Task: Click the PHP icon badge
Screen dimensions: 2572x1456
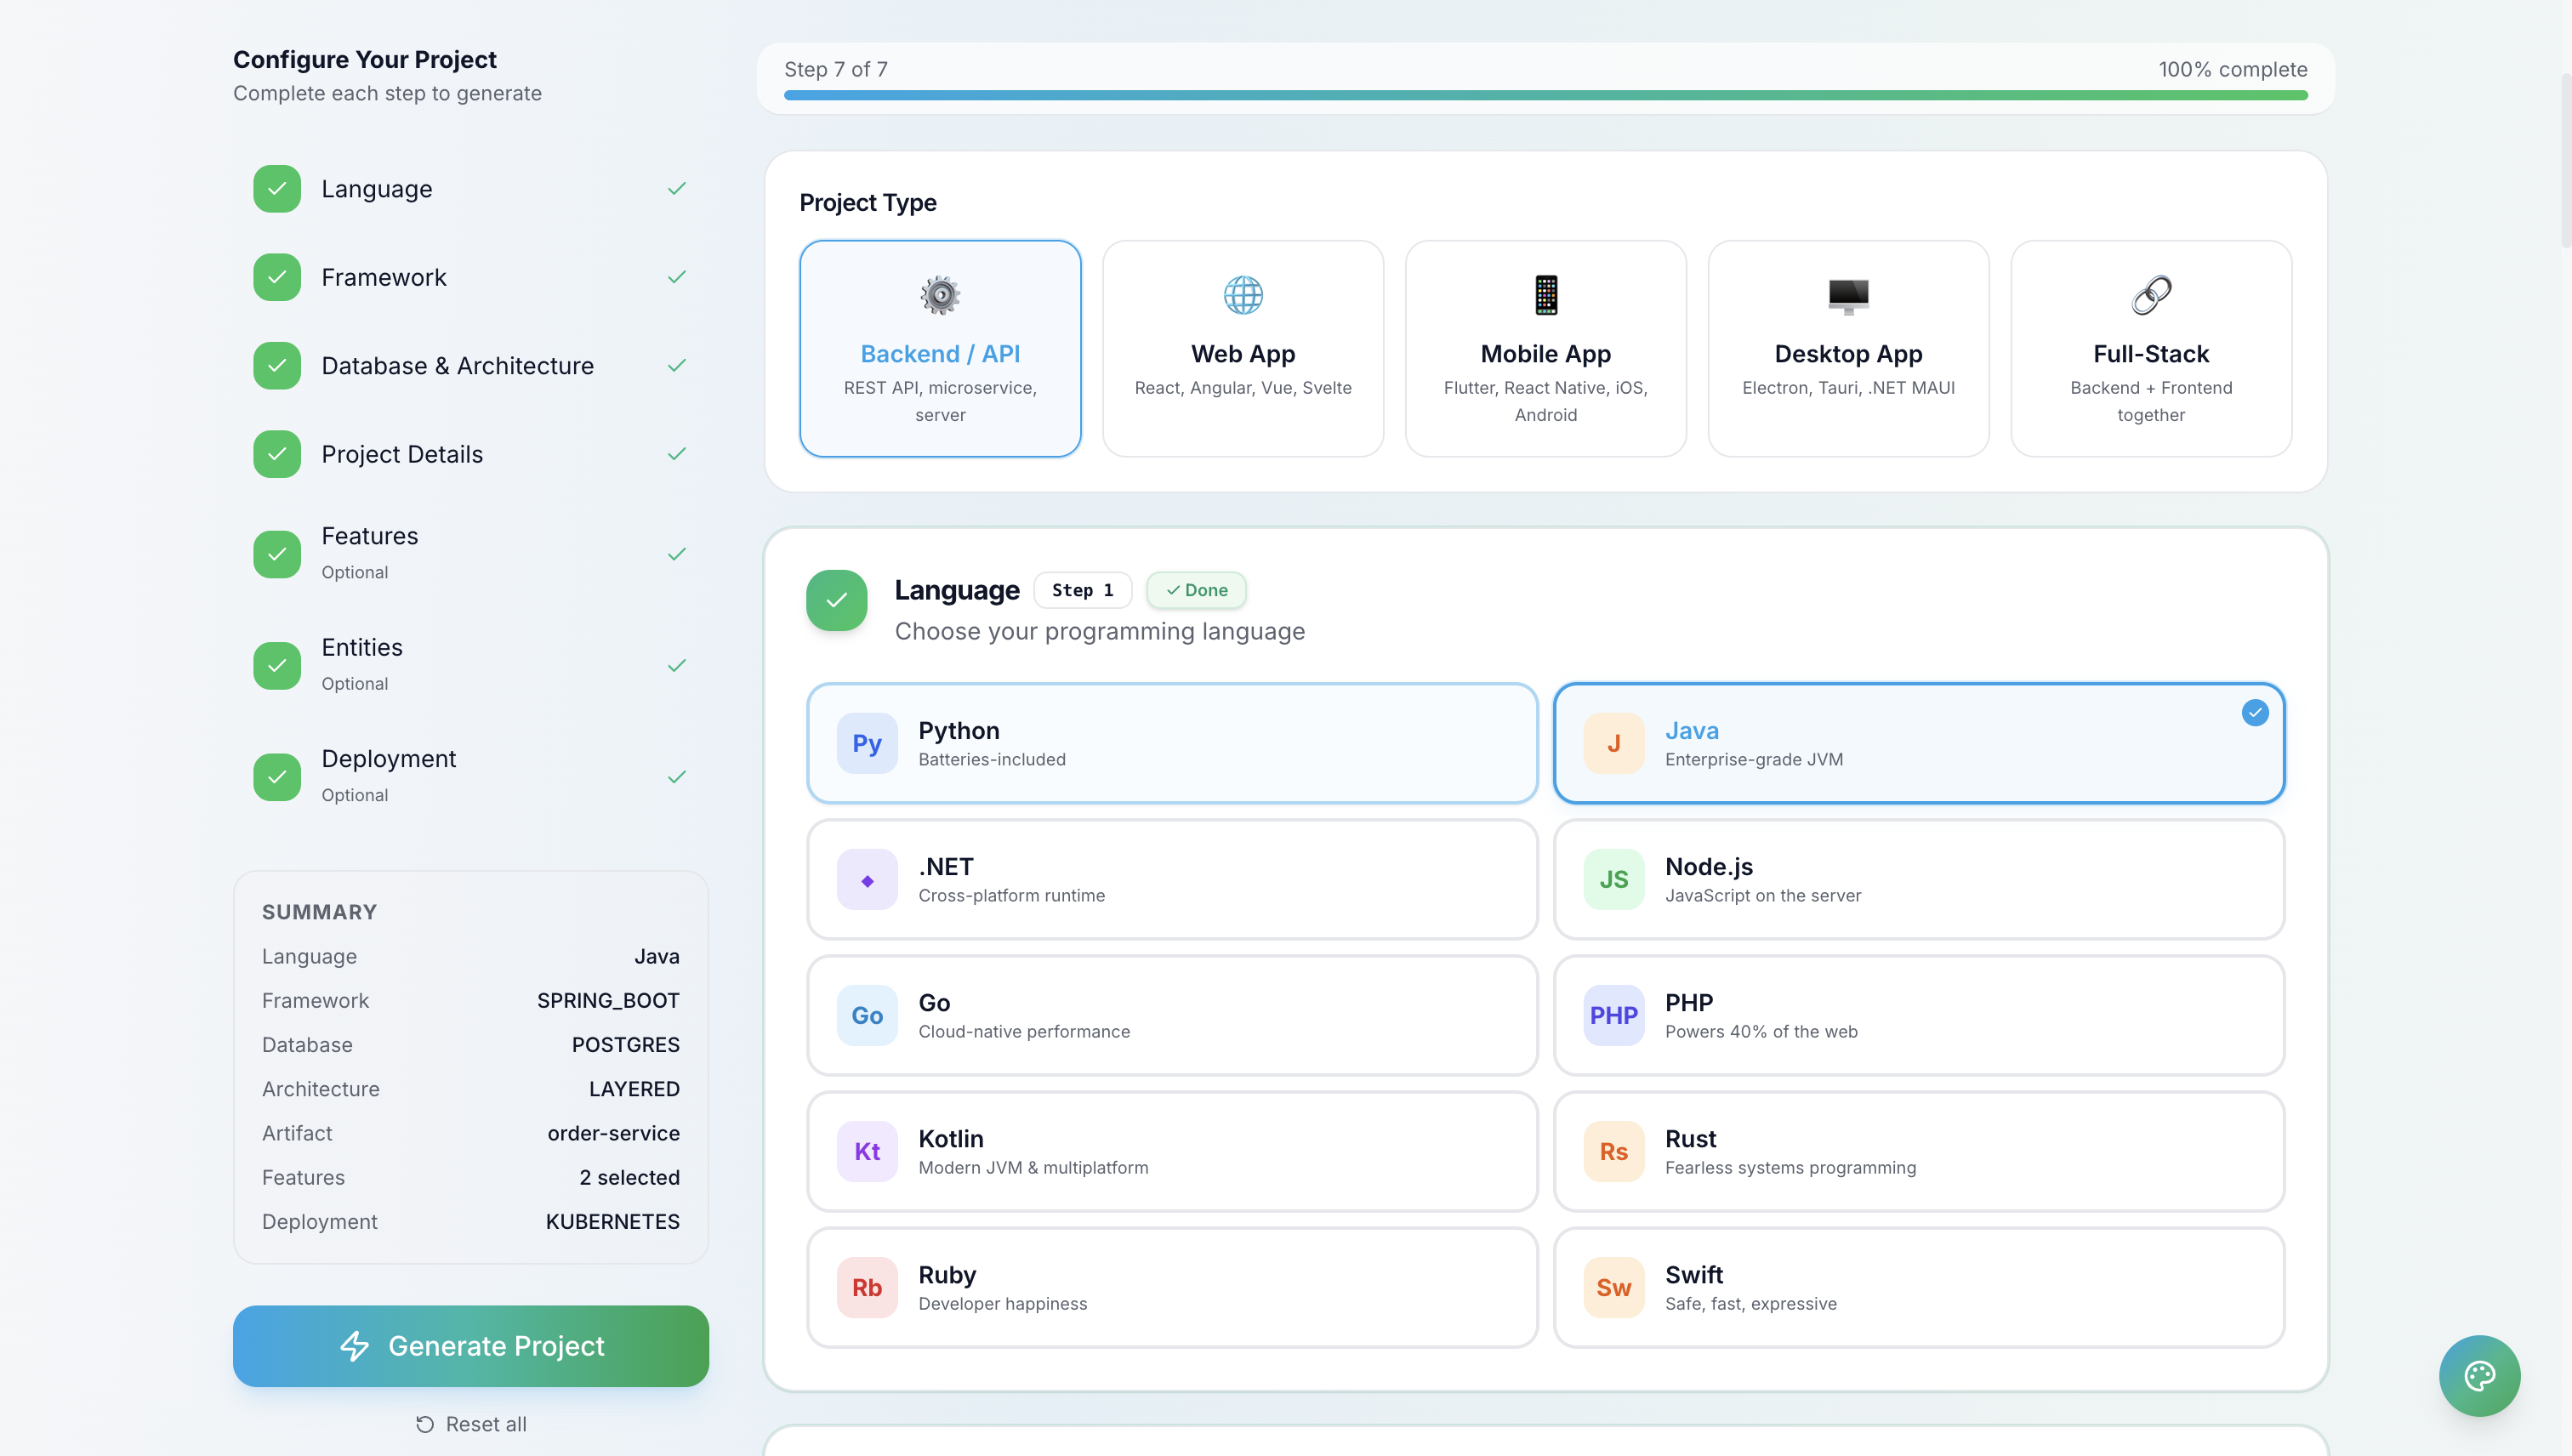Action: point(1614,1015)
